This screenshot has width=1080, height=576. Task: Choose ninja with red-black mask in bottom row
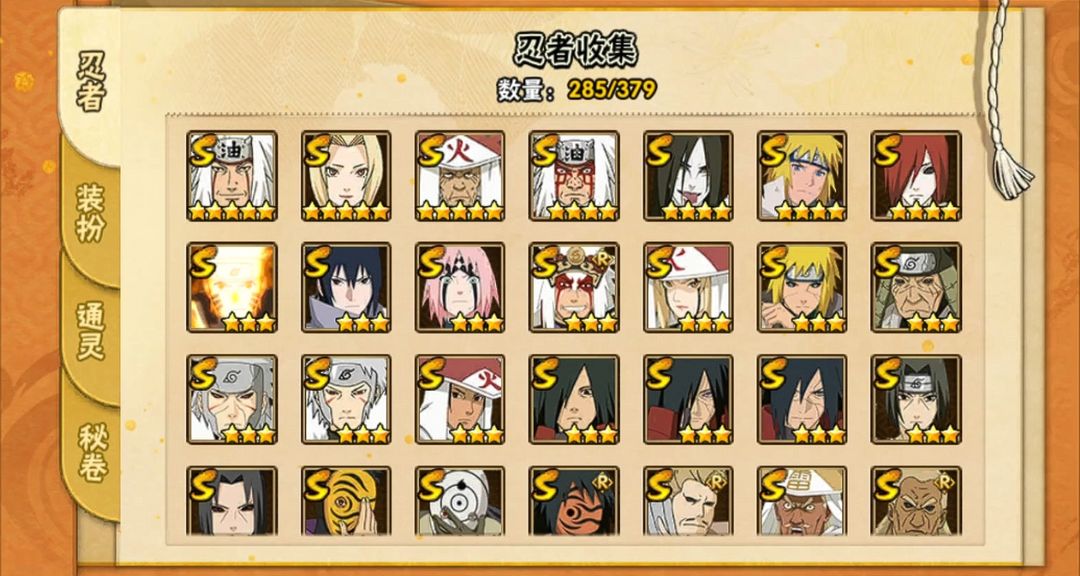tap(574, 502)
